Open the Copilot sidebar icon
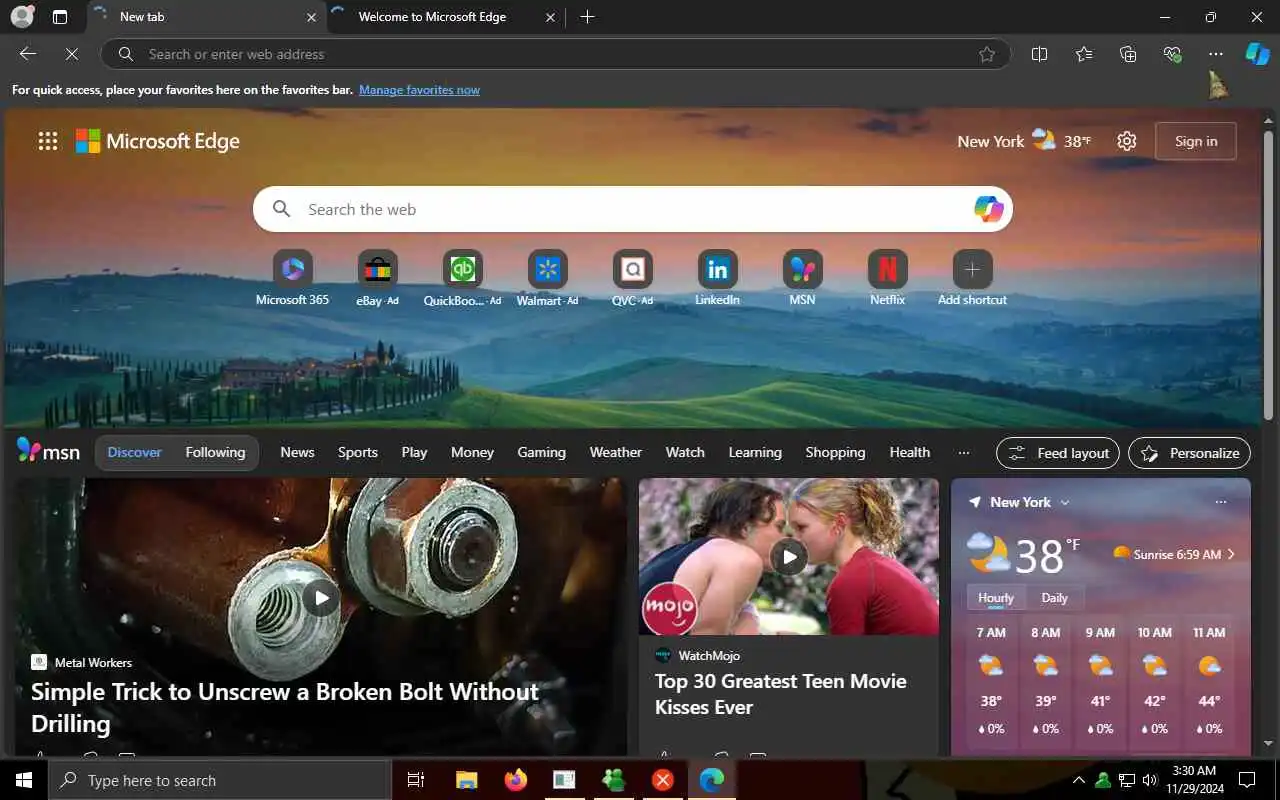1280x800 pixels. click(x=1257, y=54)
